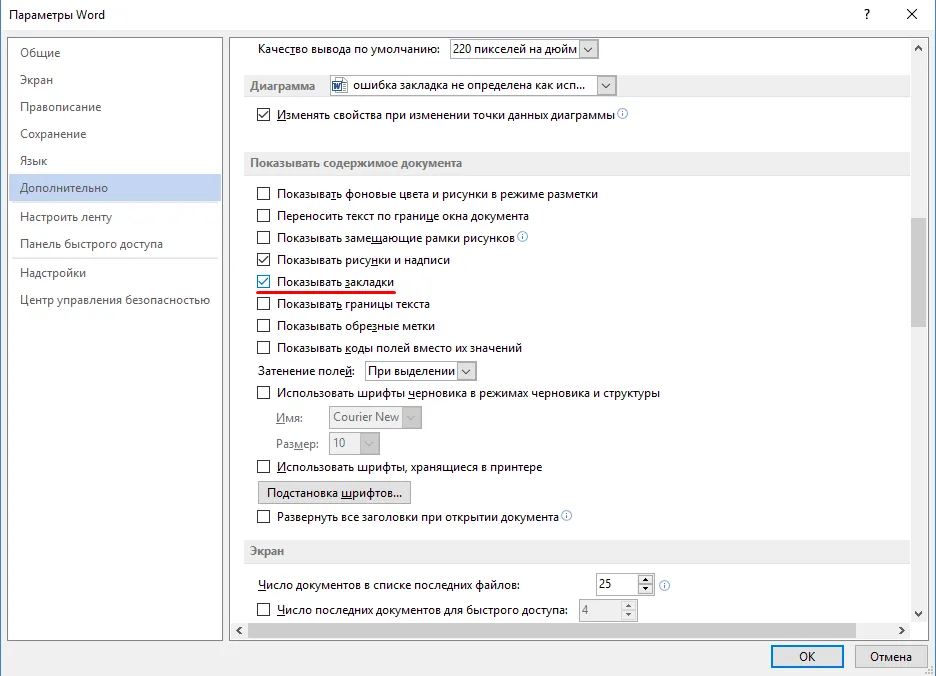Click the Отмена button
Screen dimensions: 936x676
(891, 656)
